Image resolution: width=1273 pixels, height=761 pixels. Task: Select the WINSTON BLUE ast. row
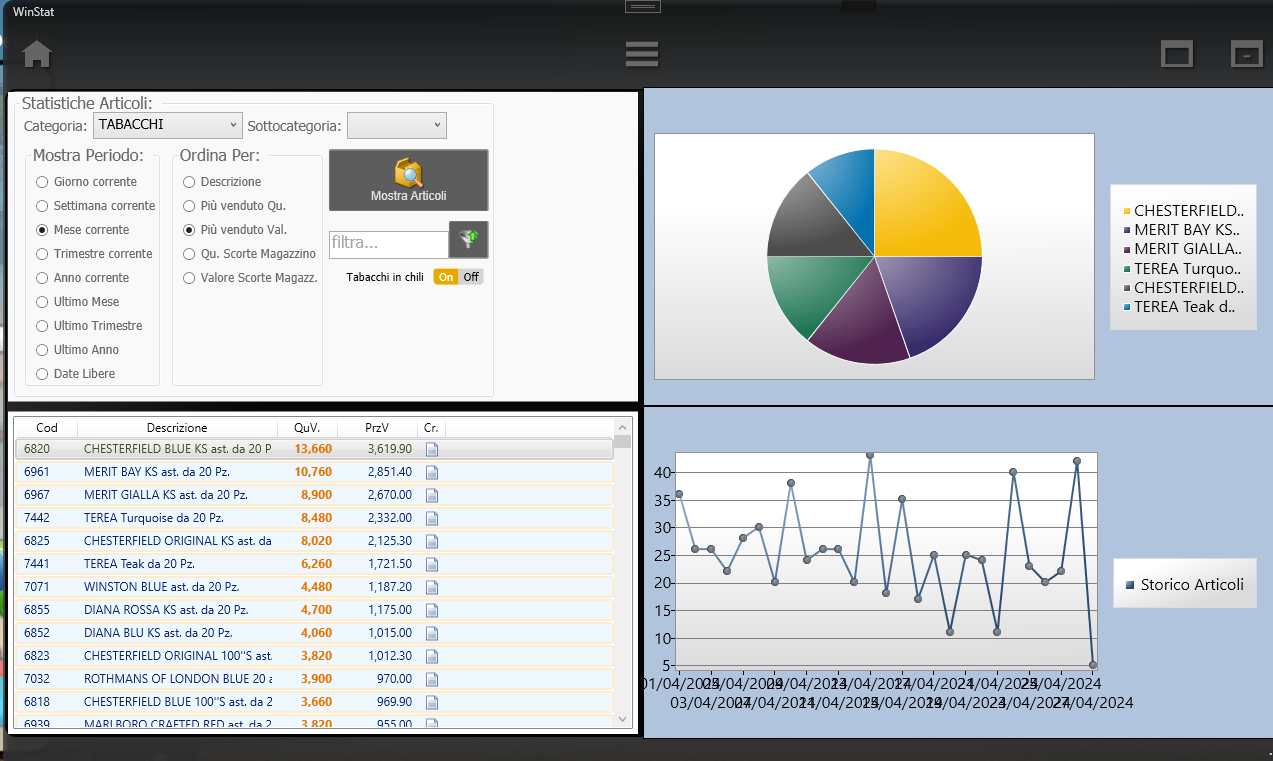tap(314, 587)
